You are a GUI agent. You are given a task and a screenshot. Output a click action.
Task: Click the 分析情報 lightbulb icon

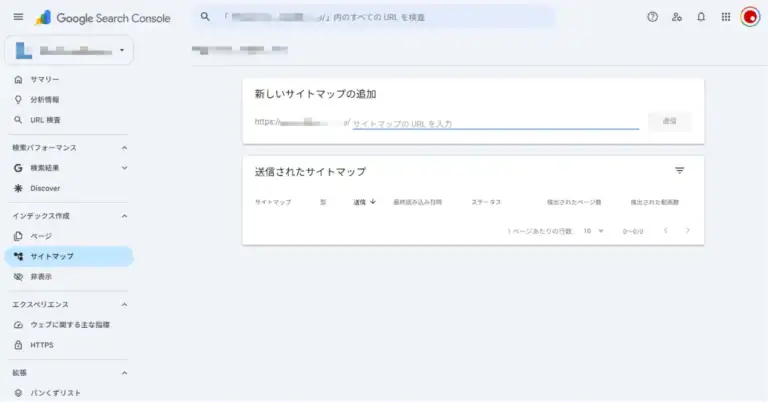18,99
